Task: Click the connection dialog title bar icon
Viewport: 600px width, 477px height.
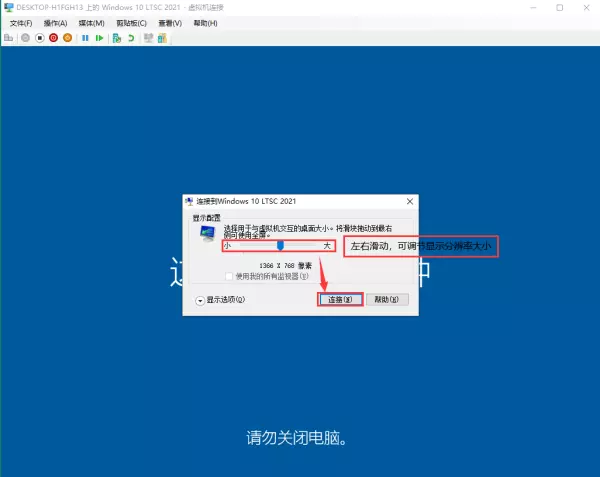Action: [189, 201]
